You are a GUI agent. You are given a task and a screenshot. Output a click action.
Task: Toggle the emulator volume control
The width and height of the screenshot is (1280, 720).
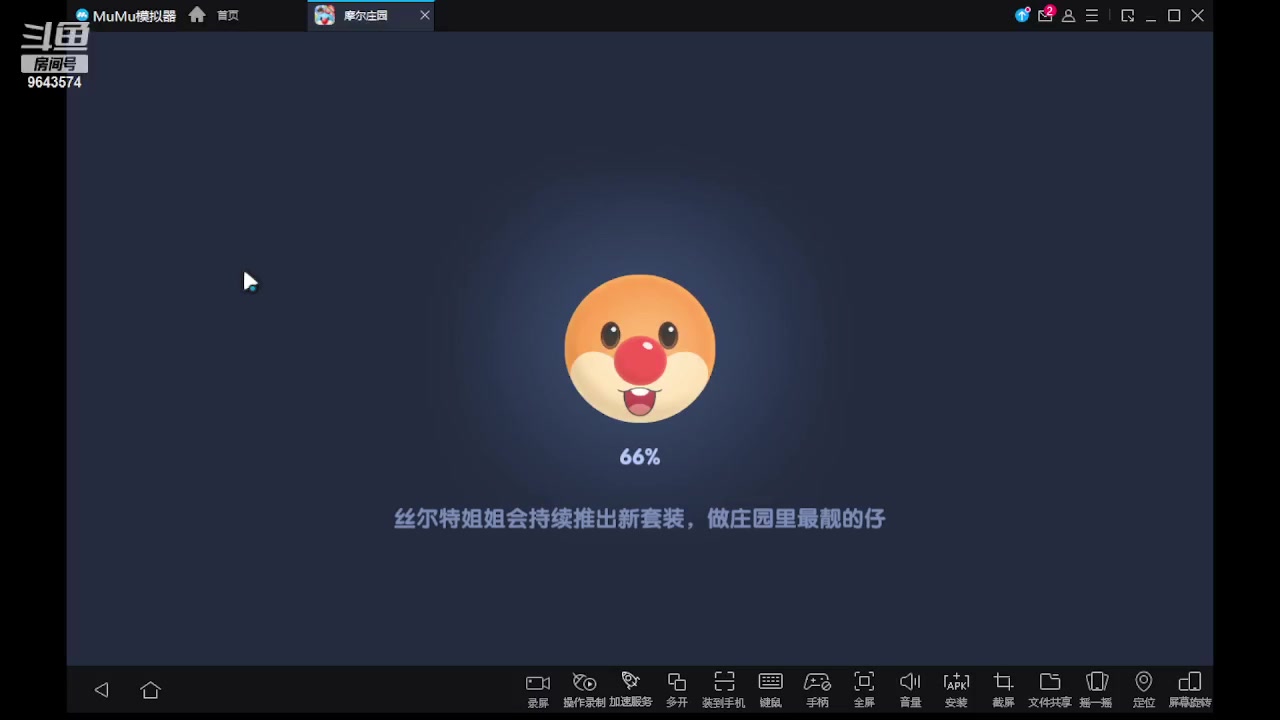910,688
